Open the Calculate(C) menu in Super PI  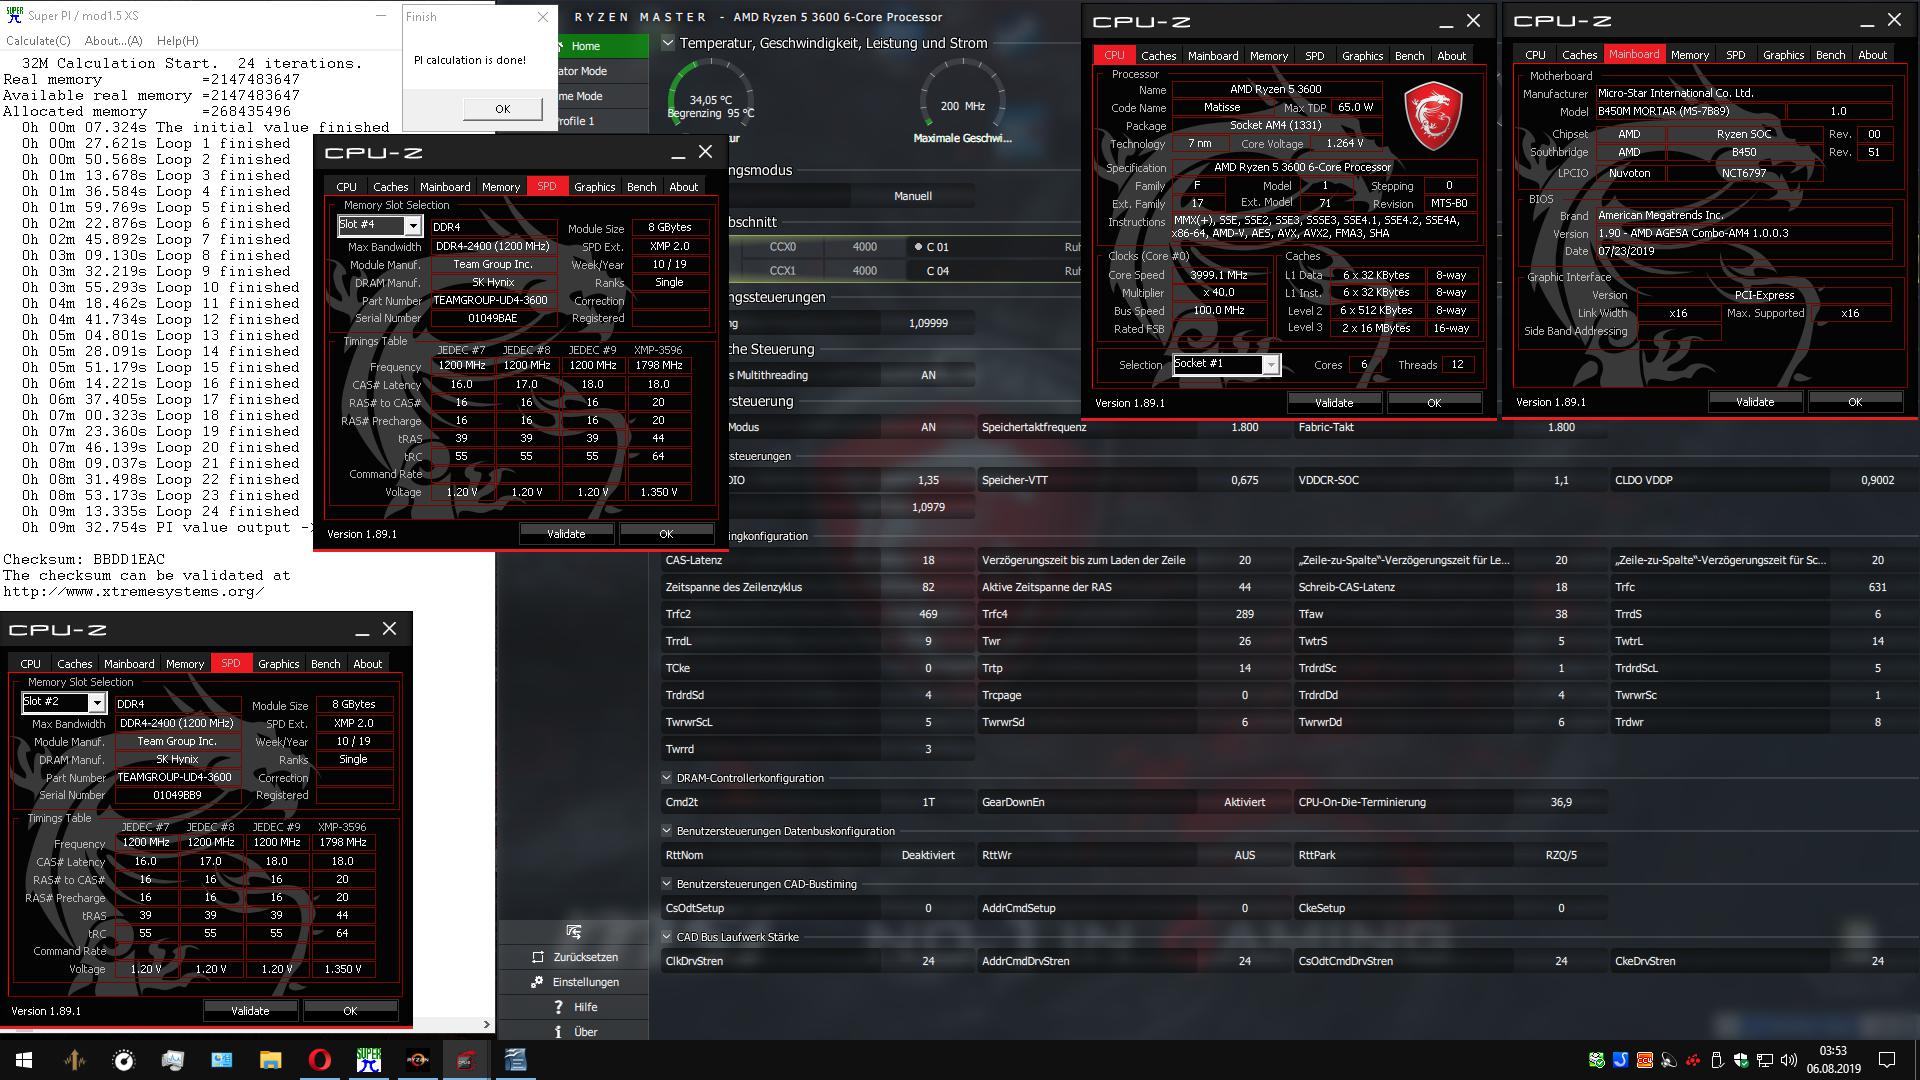click(38, 41)
